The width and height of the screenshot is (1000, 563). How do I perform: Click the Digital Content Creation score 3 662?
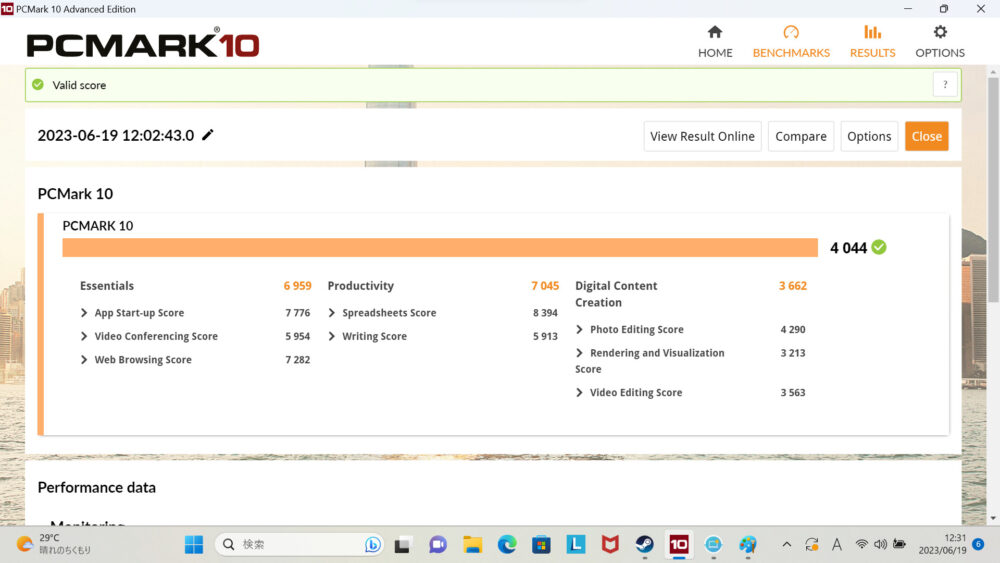click(x=793, y=286)
